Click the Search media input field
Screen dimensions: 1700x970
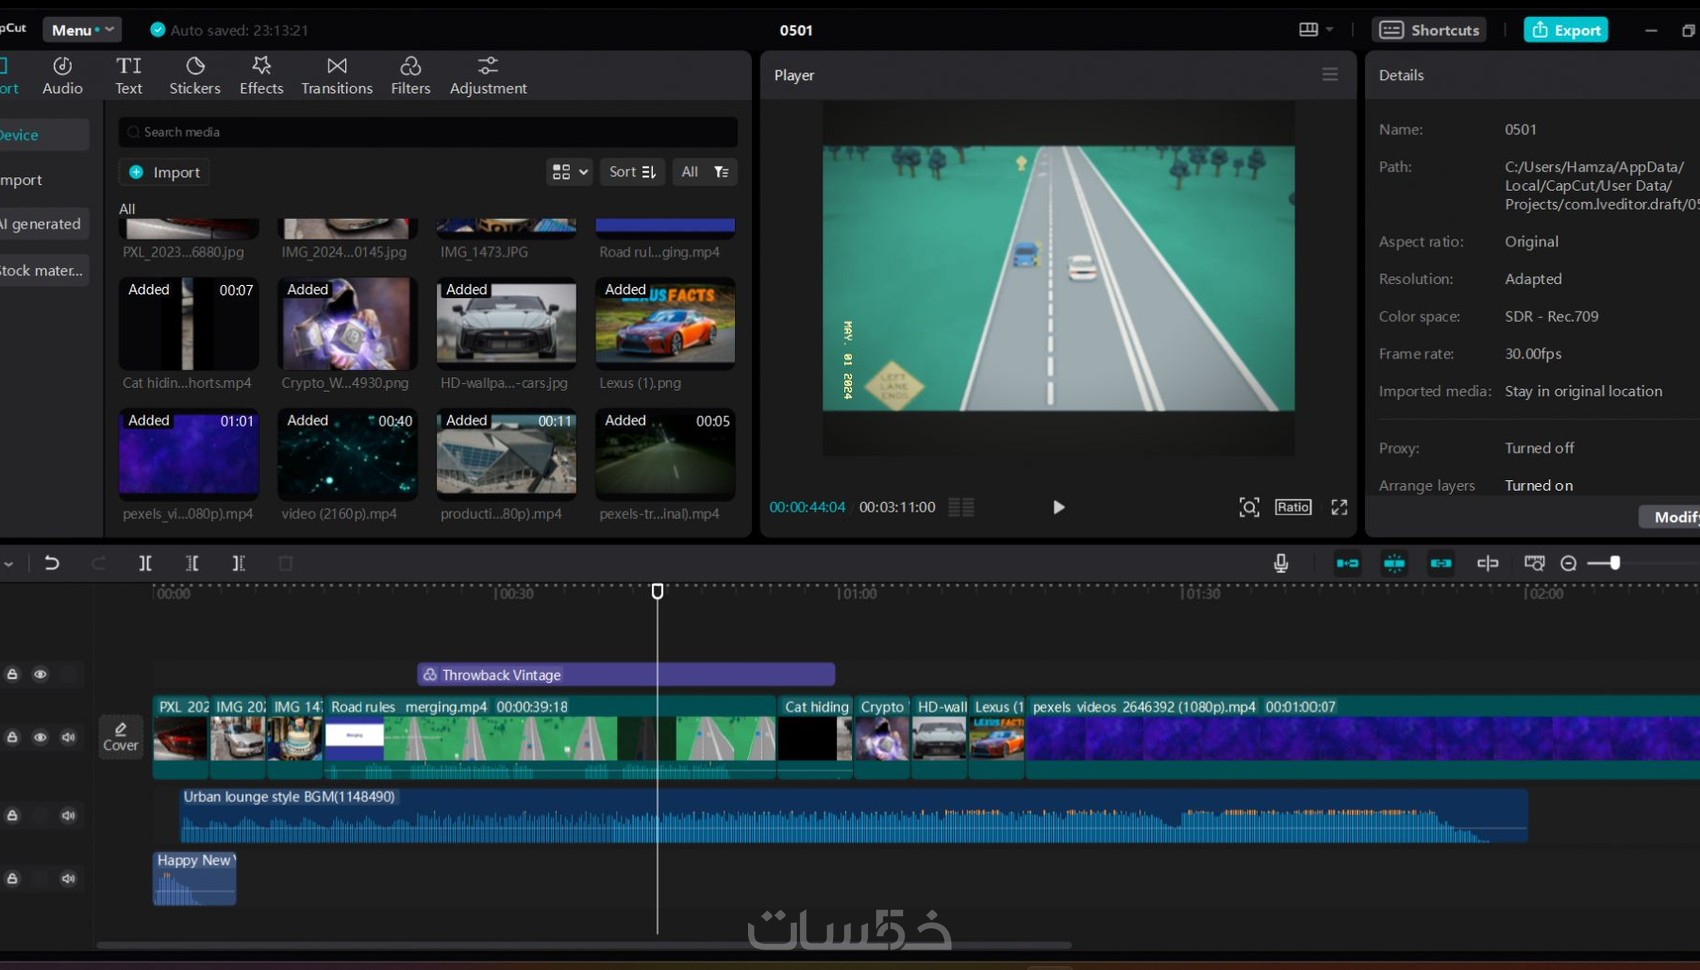(x=430, y=132)
